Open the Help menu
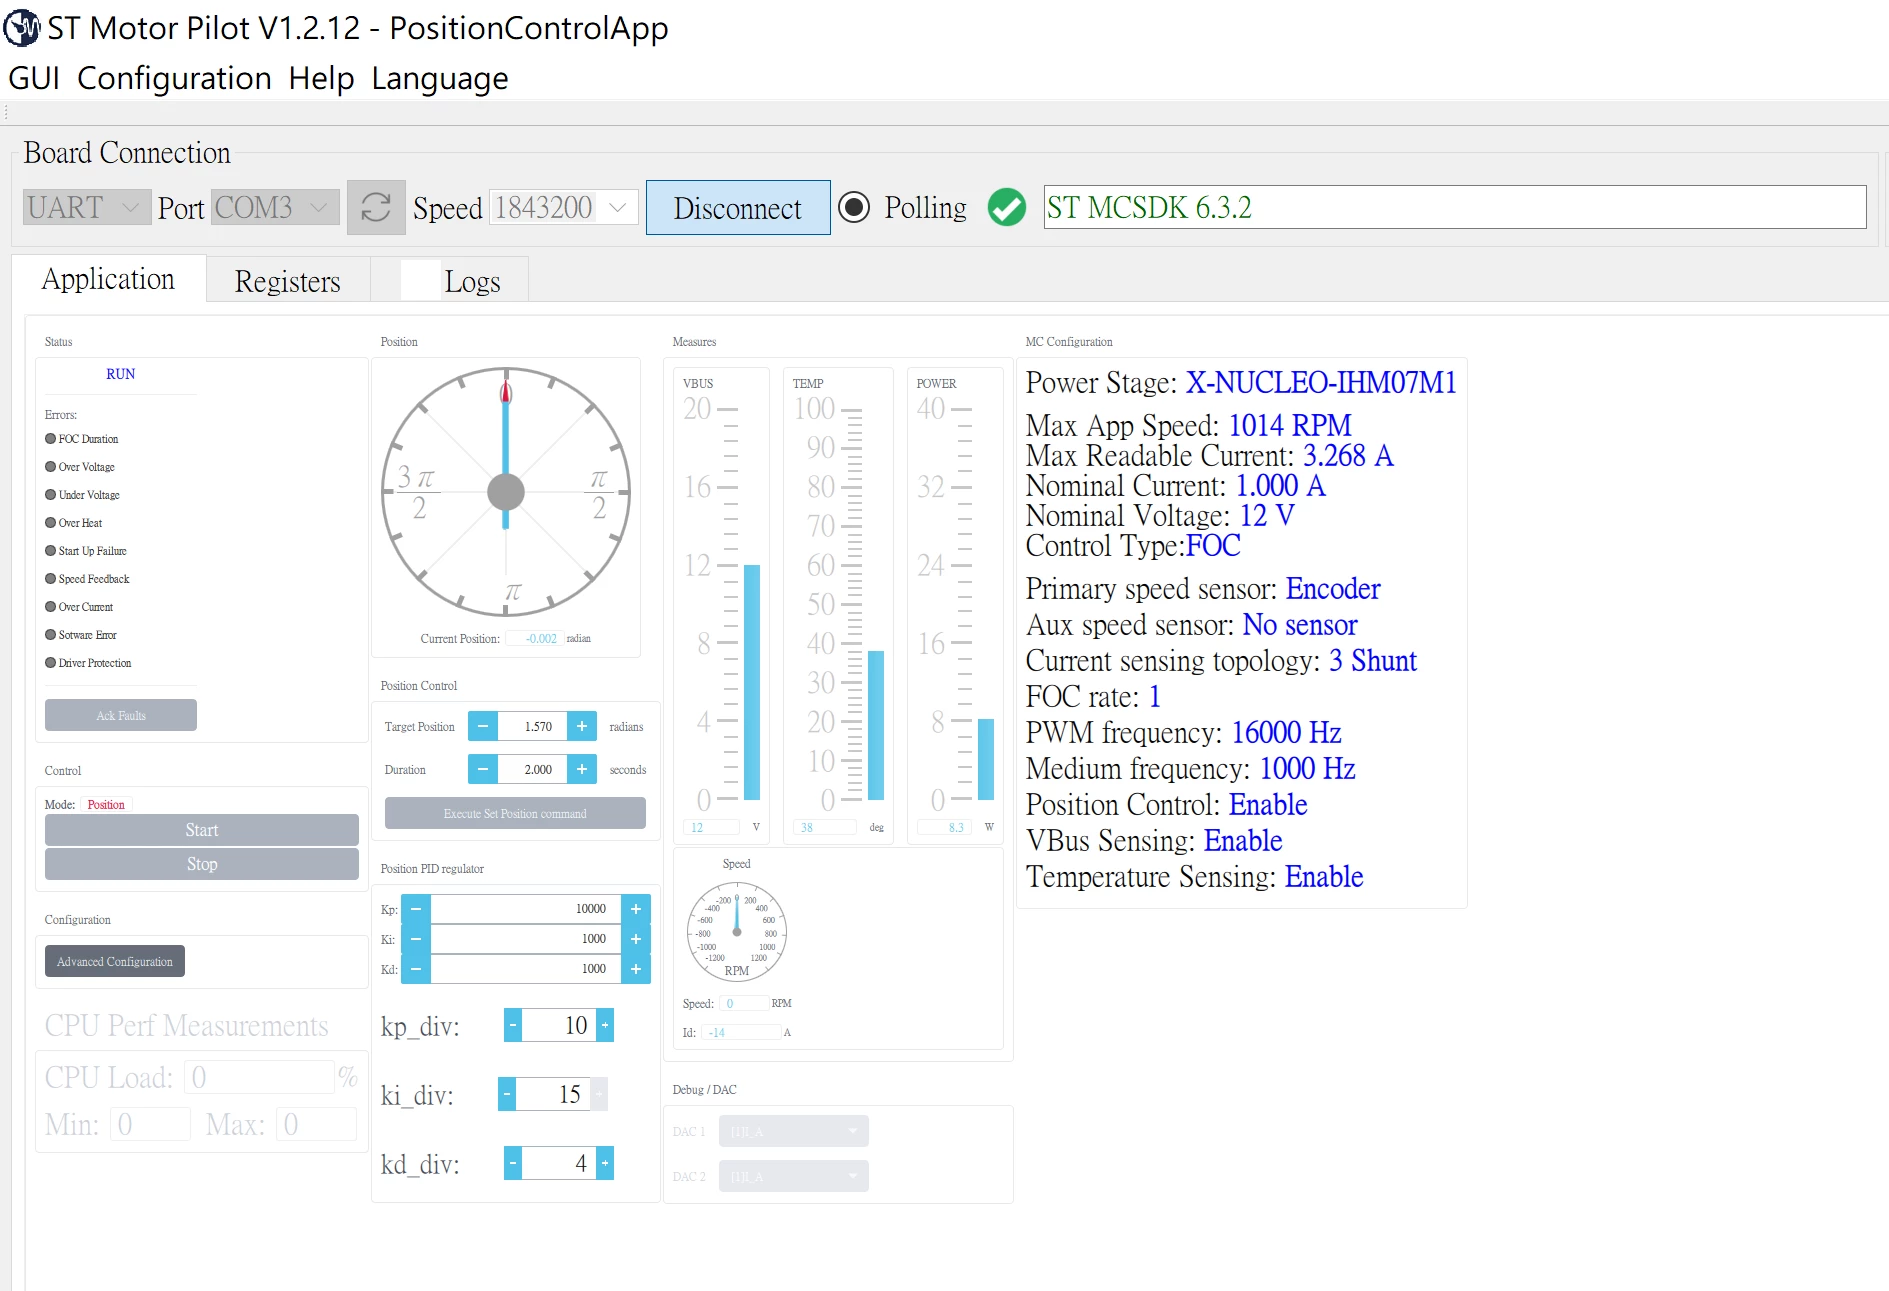The width and height of the screenshot is (1889, 1291). (321, 78)
